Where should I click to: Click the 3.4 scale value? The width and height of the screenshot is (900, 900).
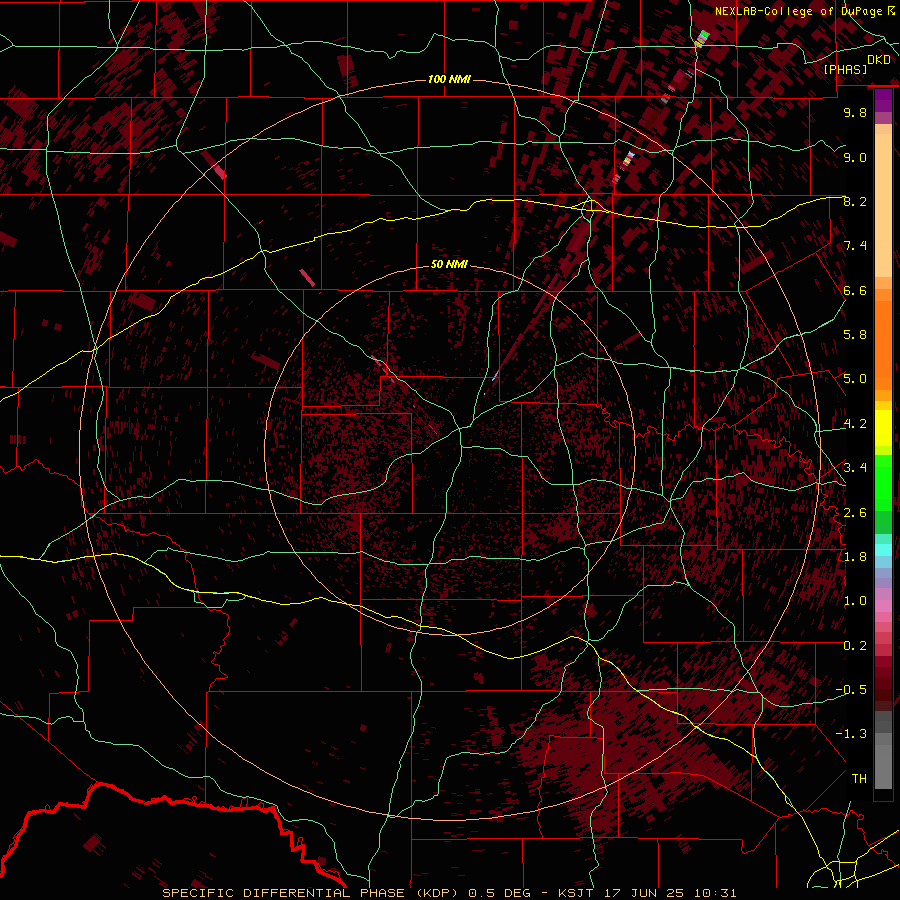coord(855,468)
